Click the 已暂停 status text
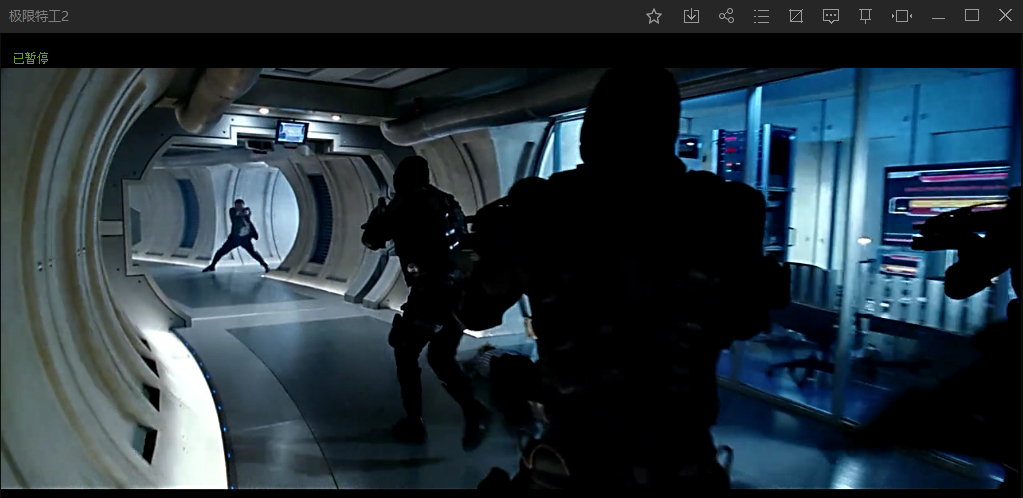 click(31, 58)
